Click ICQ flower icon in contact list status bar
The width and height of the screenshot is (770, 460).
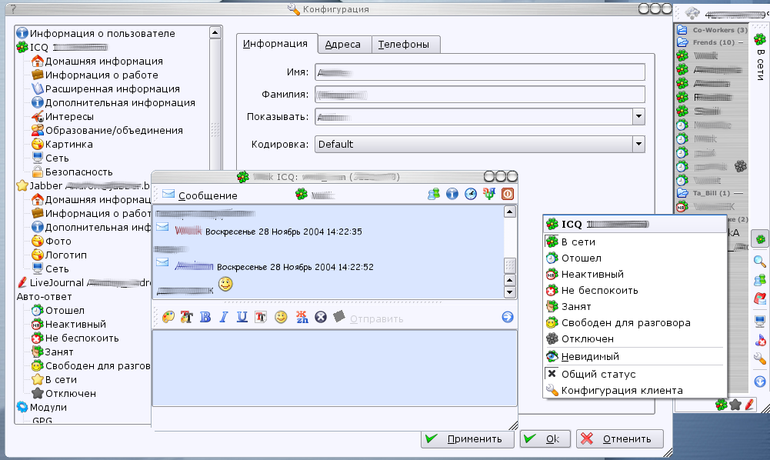(721, 405)
